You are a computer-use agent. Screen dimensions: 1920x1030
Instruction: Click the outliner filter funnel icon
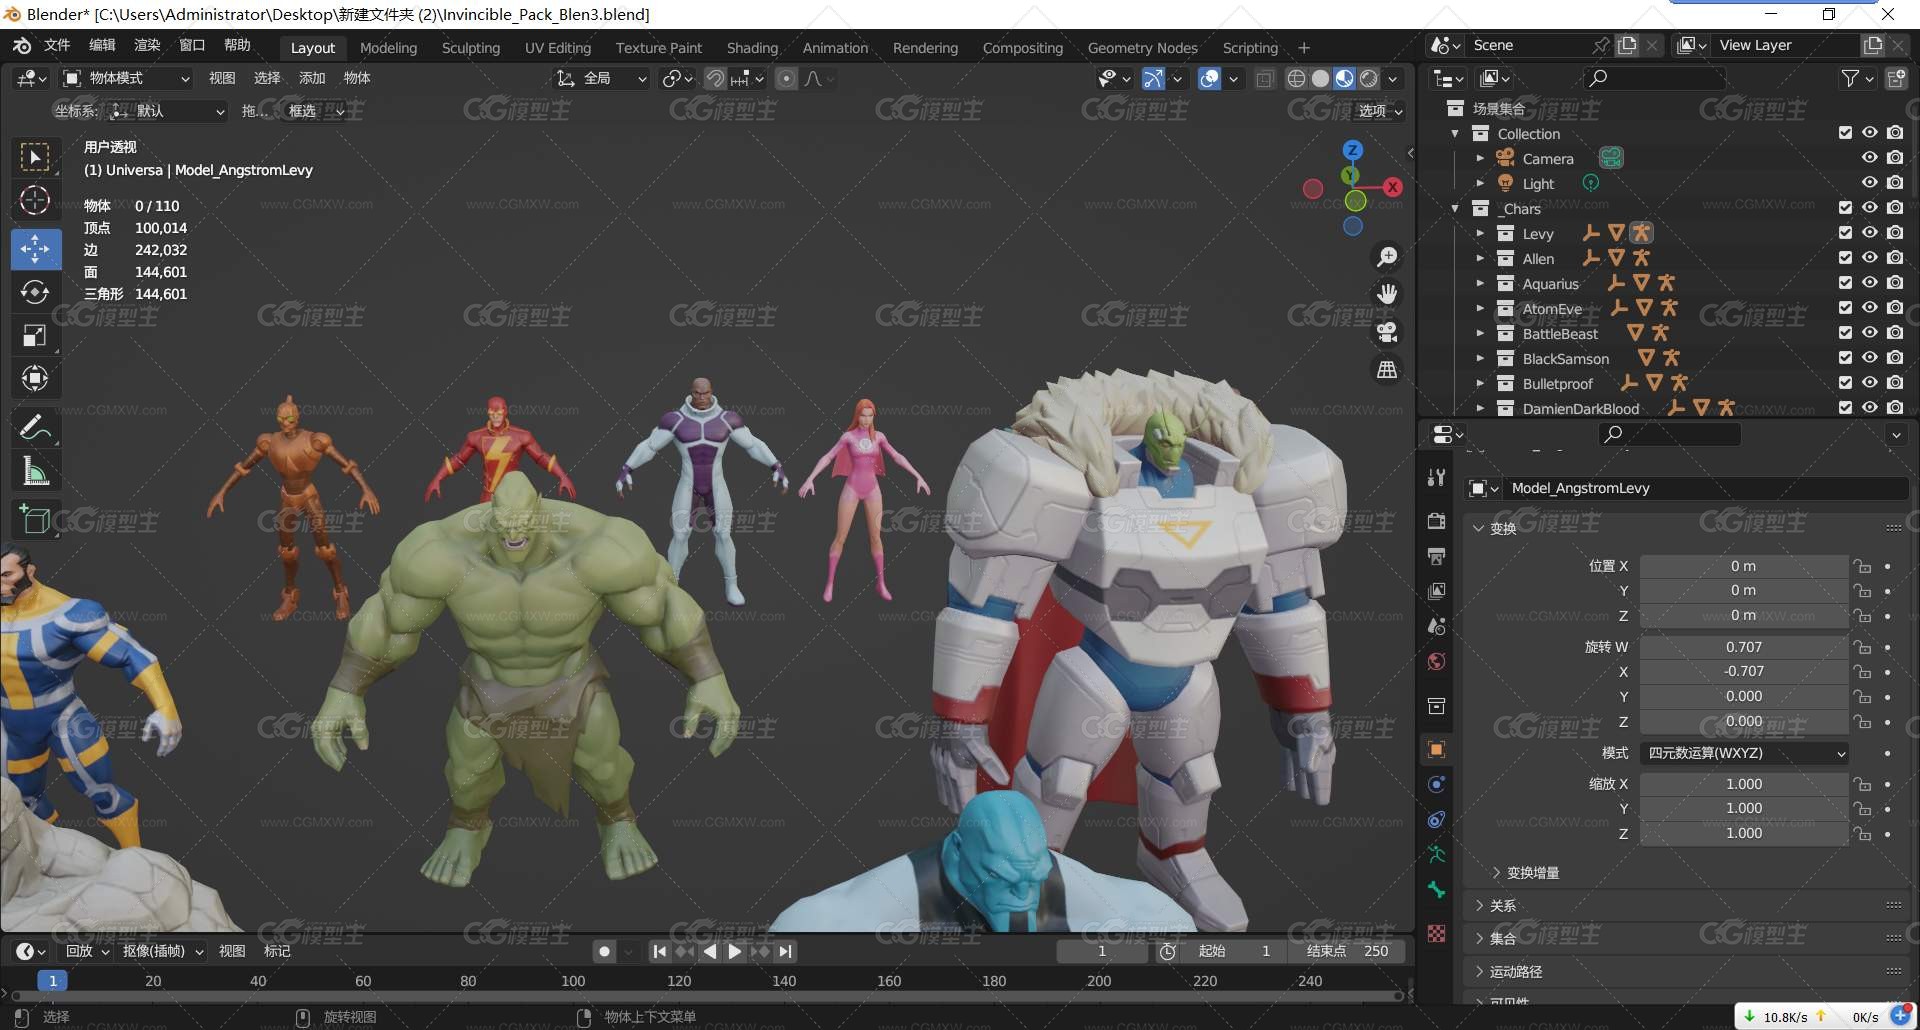pyautogui.click(x=1851, y=78)
